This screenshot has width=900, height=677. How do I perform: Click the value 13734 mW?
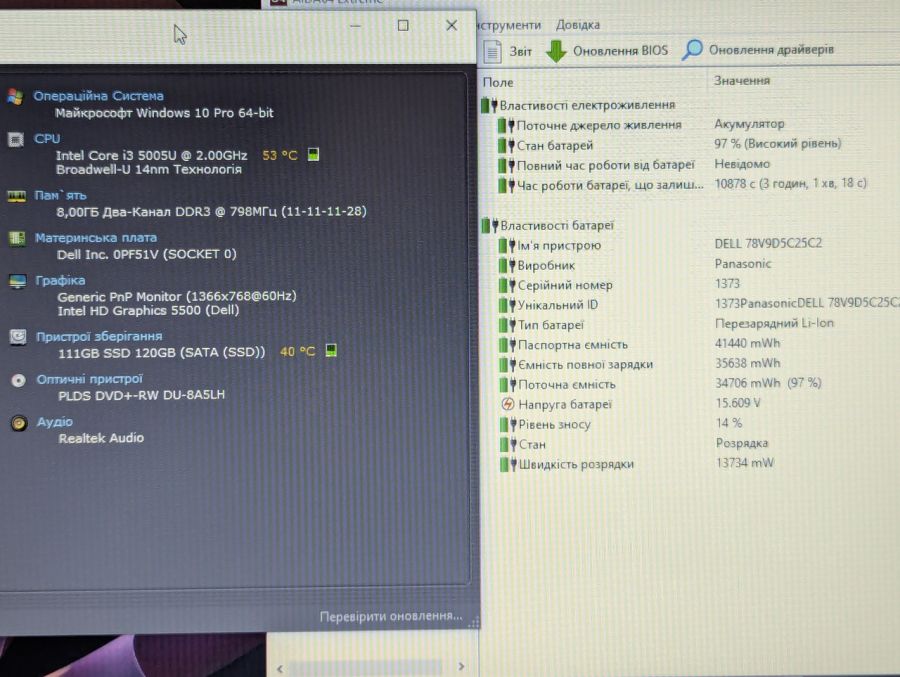[x=745, y=463]
